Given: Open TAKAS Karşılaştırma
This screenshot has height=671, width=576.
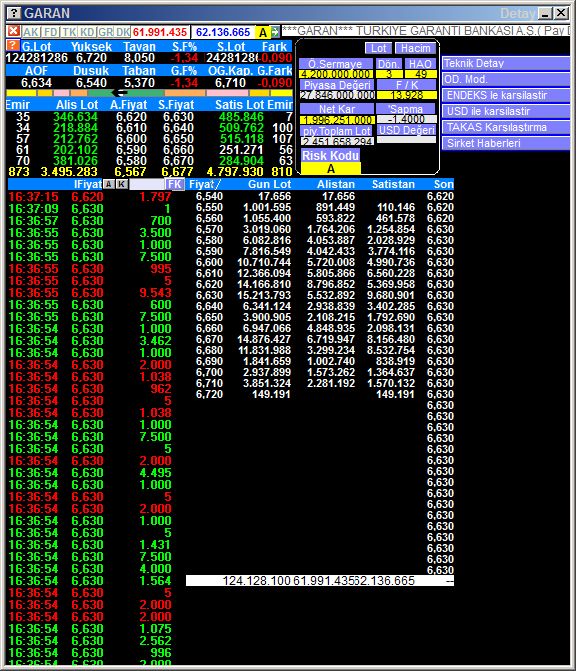Looking at the screenshot, I should point(505,127).
